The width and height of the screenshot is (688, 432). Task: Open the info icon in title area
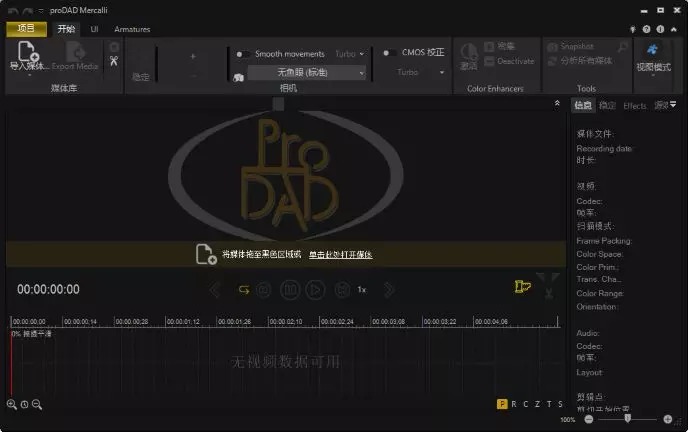coord(660,29)
